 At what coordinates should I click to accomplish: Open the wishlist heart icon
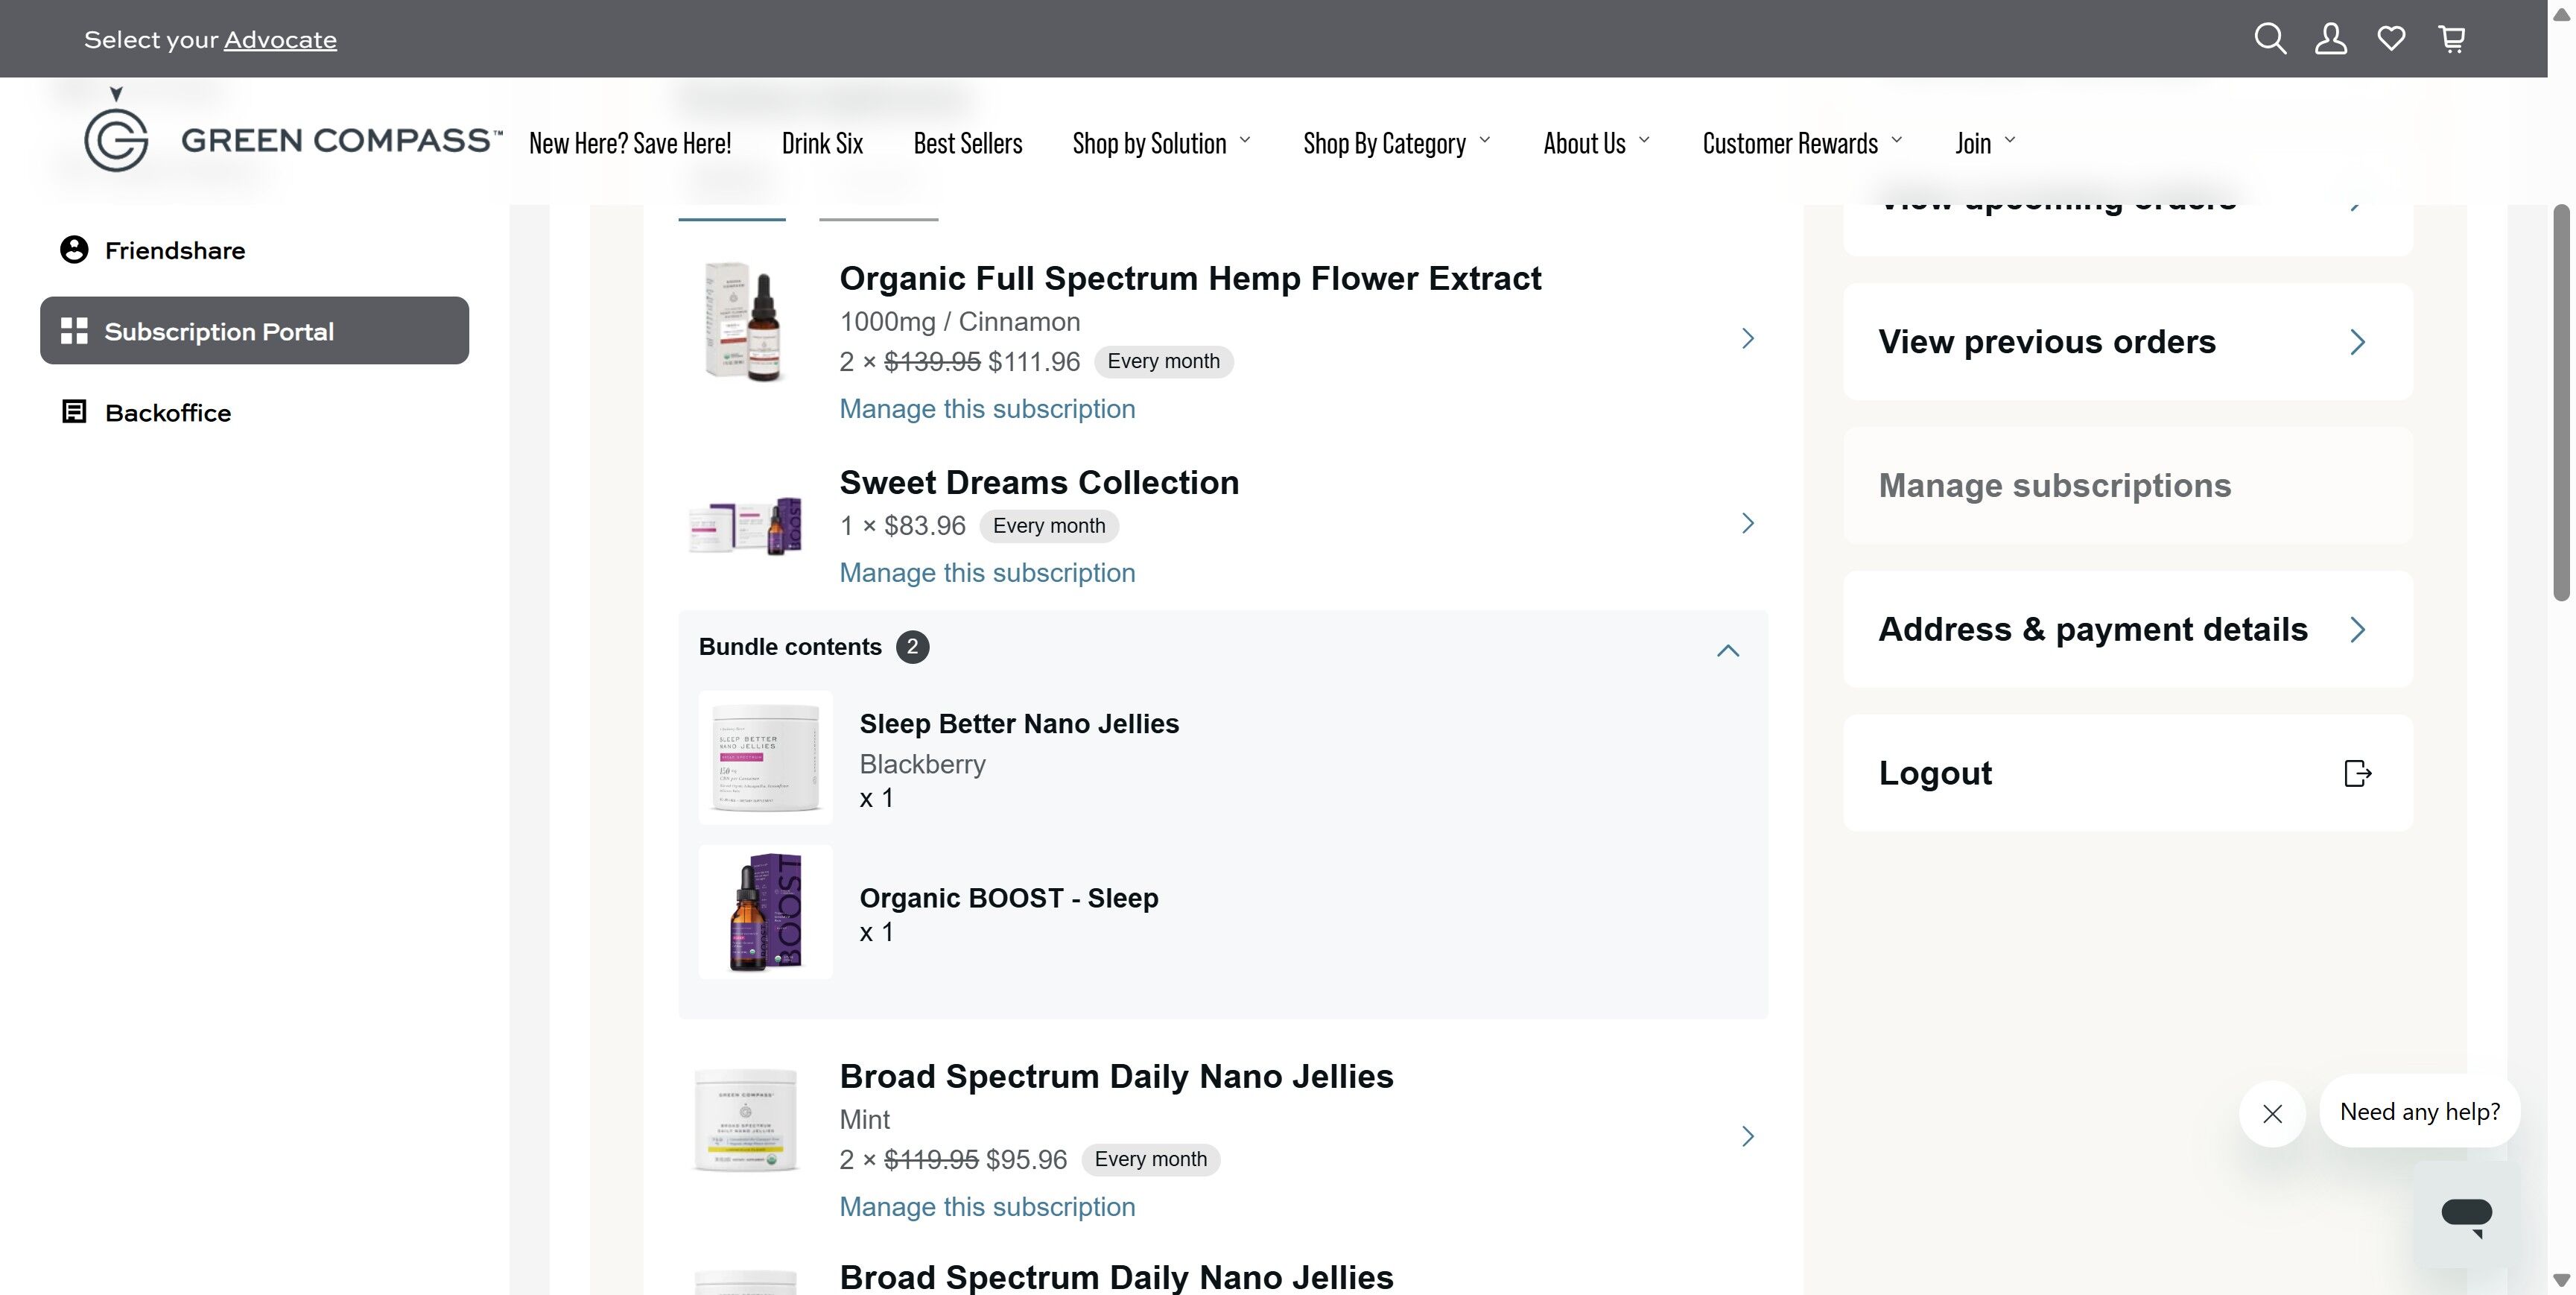pyautogui.click(x=2391, y=39)
